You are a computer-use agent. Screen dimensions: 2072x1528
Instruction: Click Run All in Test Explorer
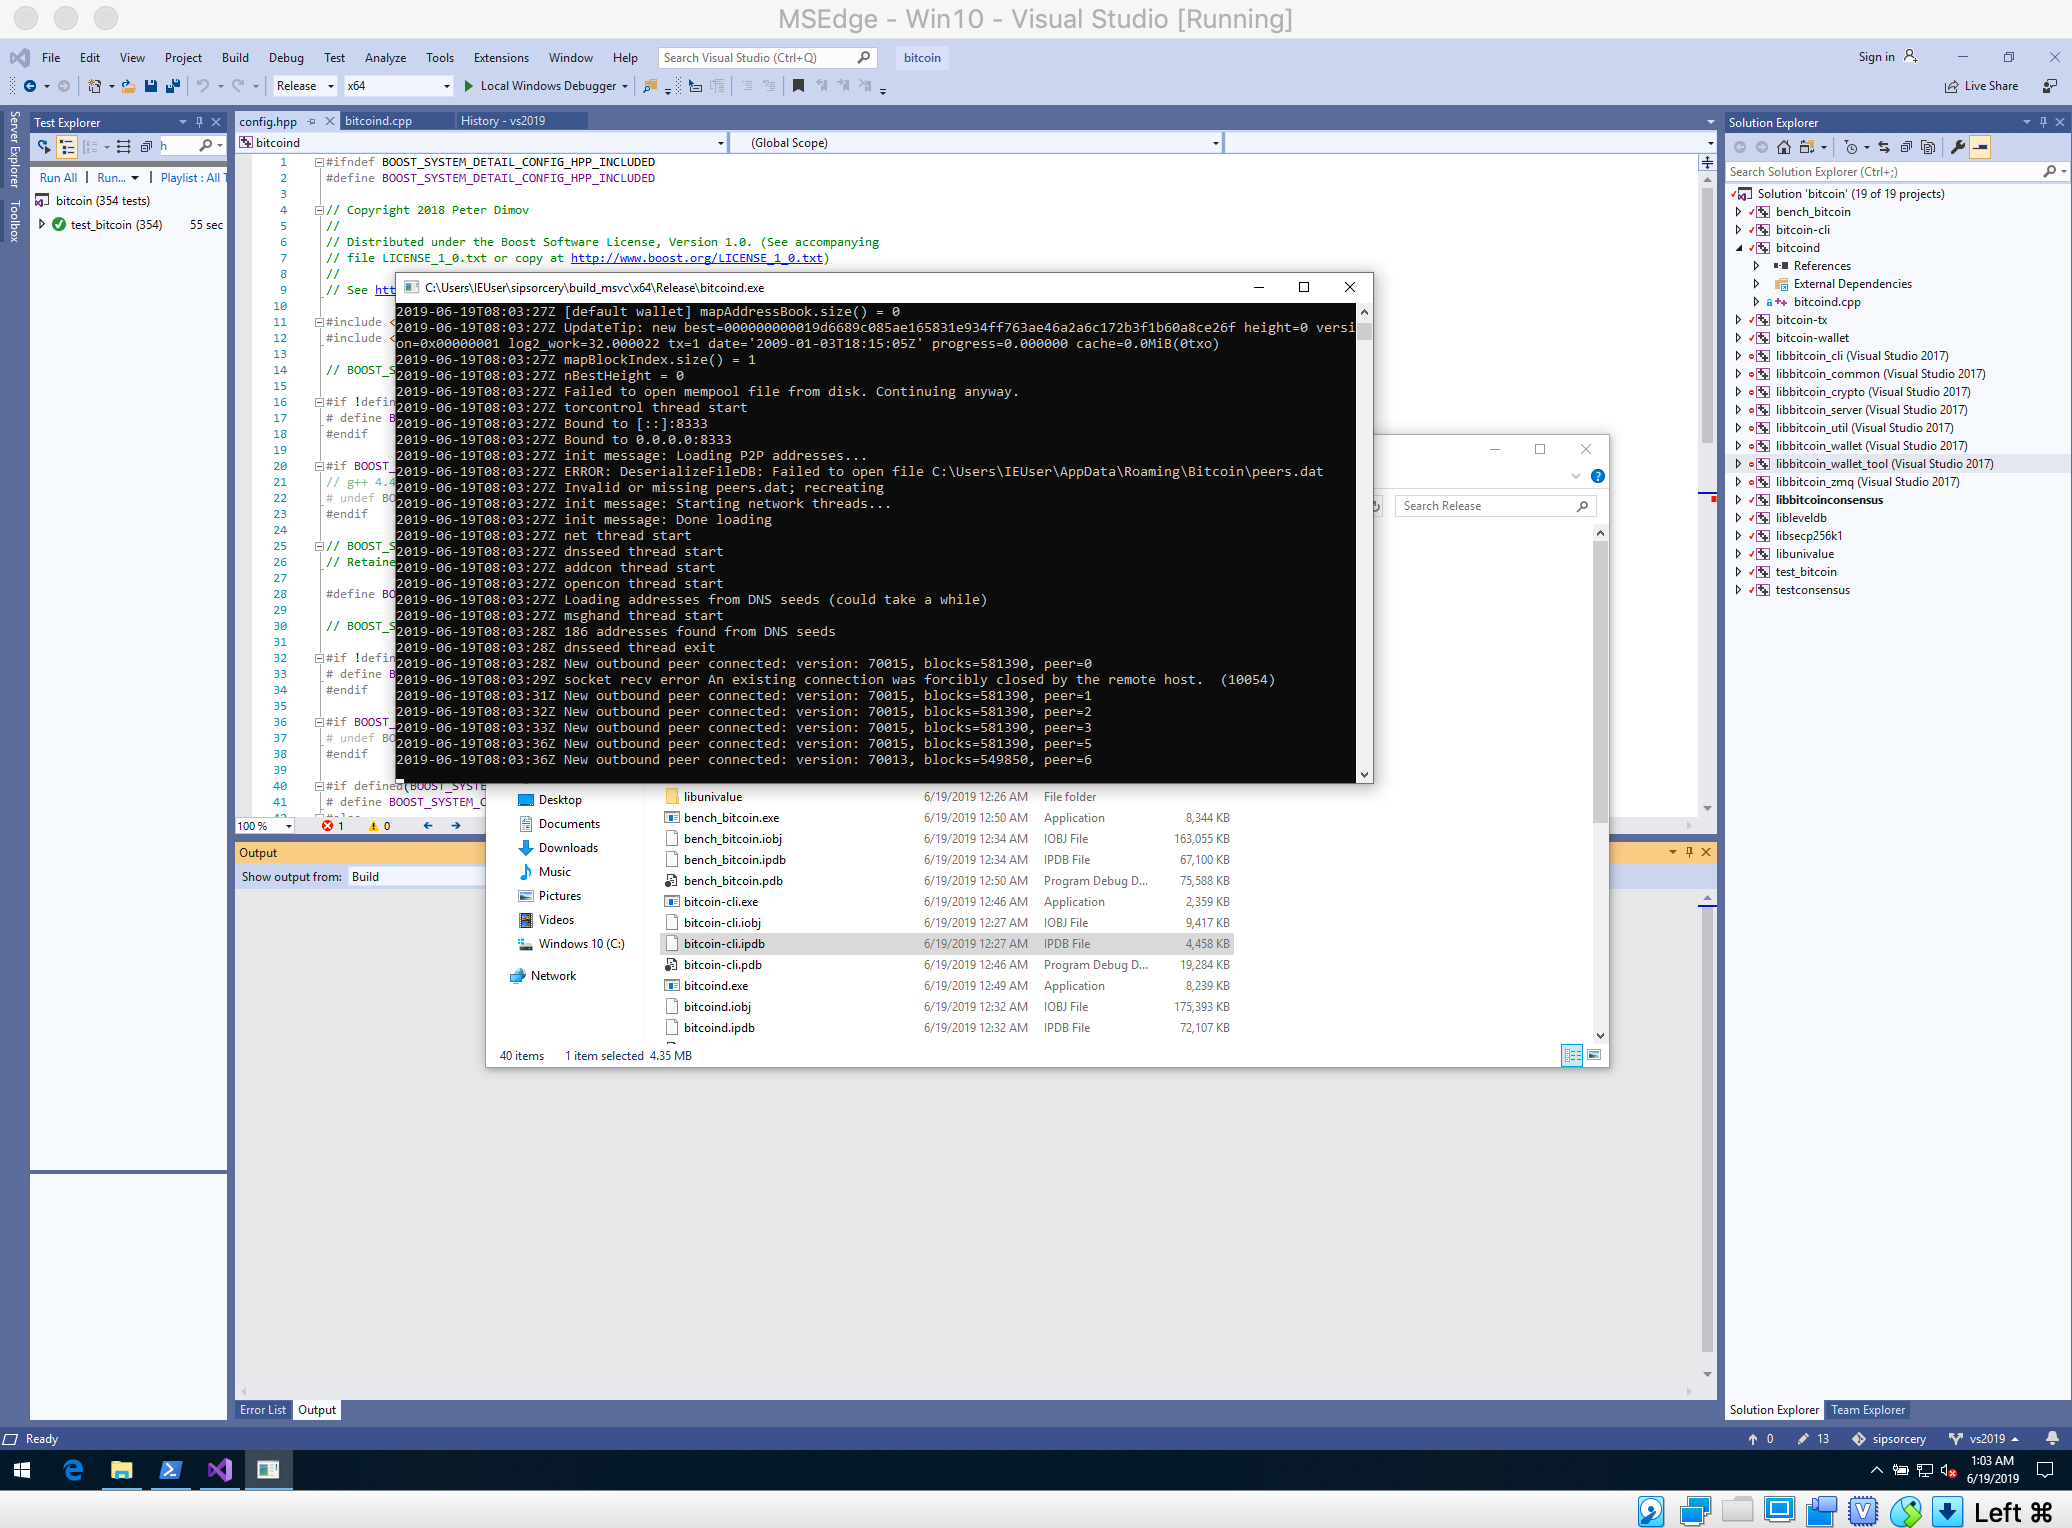point(58,177)
